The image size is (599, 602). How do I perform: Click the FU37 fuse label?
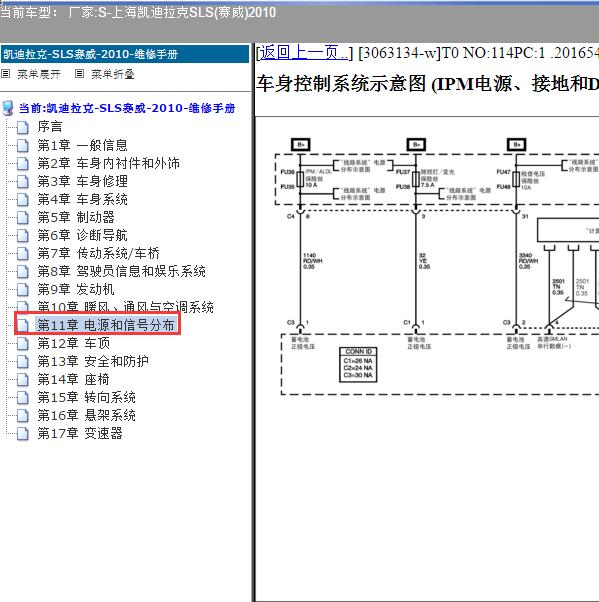pos(403,172)
